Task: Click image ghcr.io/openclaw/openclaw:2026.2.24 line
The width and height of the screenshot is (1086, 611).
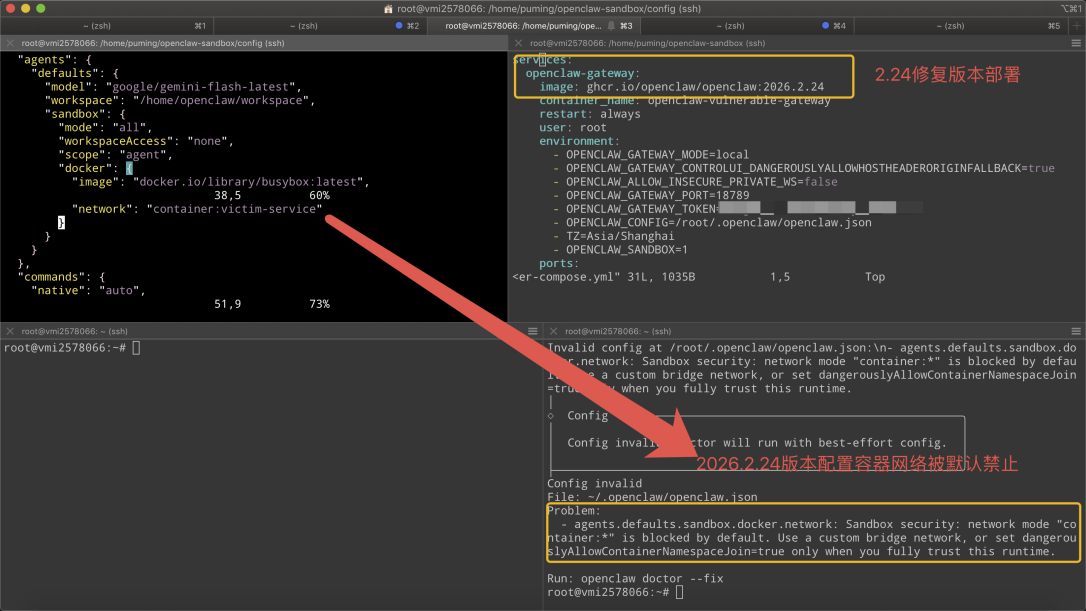Action: (682, 87)
